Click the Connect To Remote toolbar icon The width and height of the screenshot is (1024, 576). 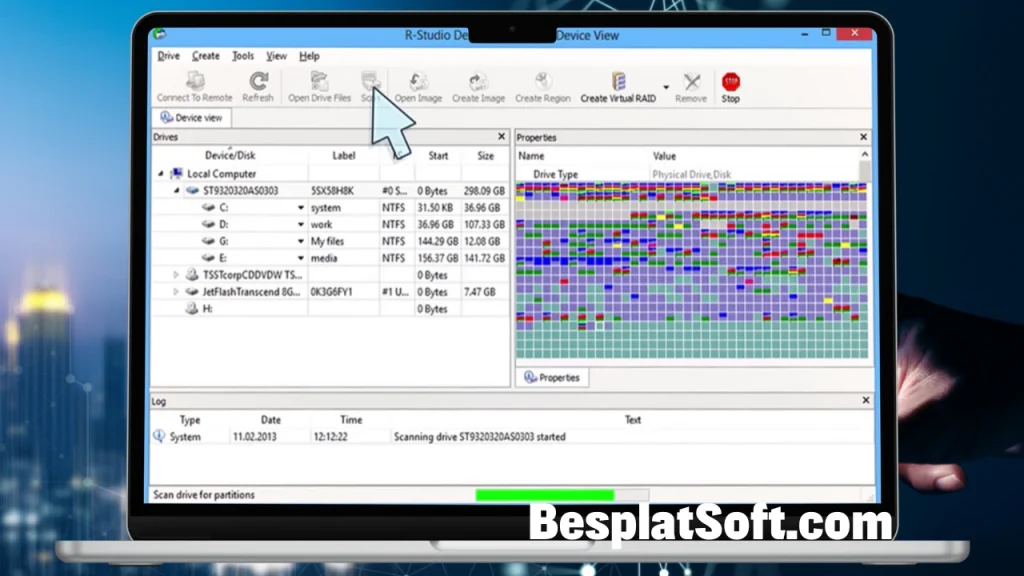(194, 83)
